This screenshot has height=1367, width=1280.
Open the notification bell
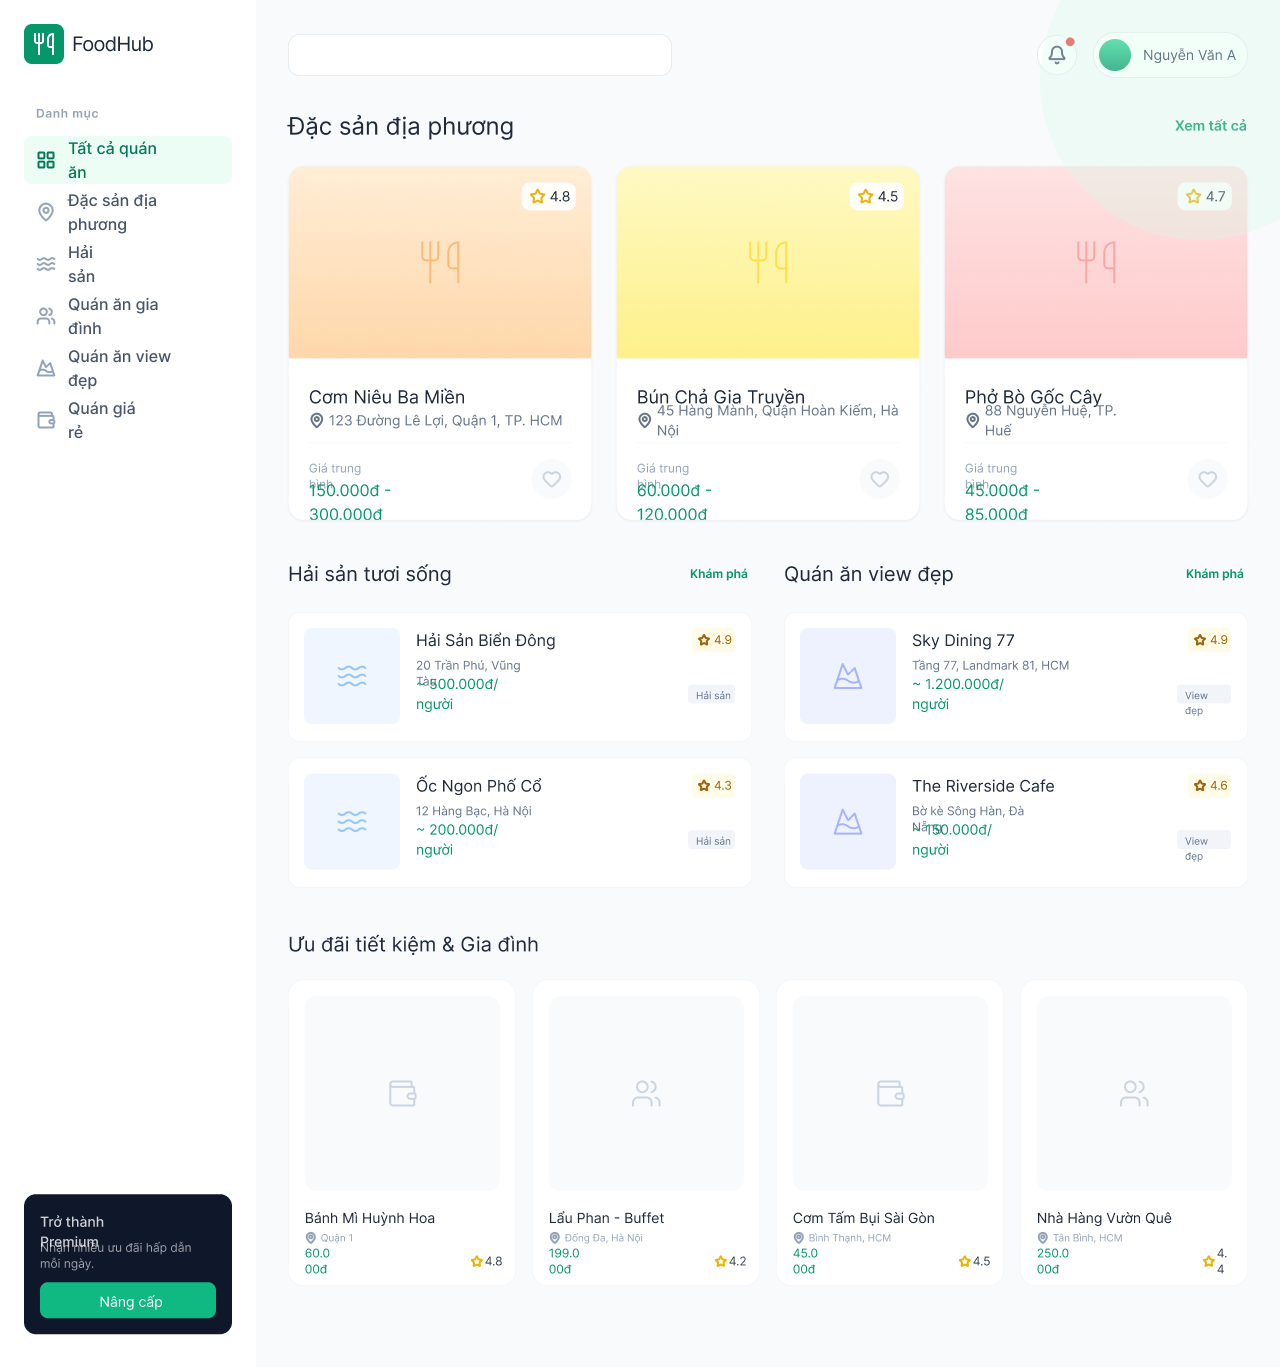click(1057, 54)
